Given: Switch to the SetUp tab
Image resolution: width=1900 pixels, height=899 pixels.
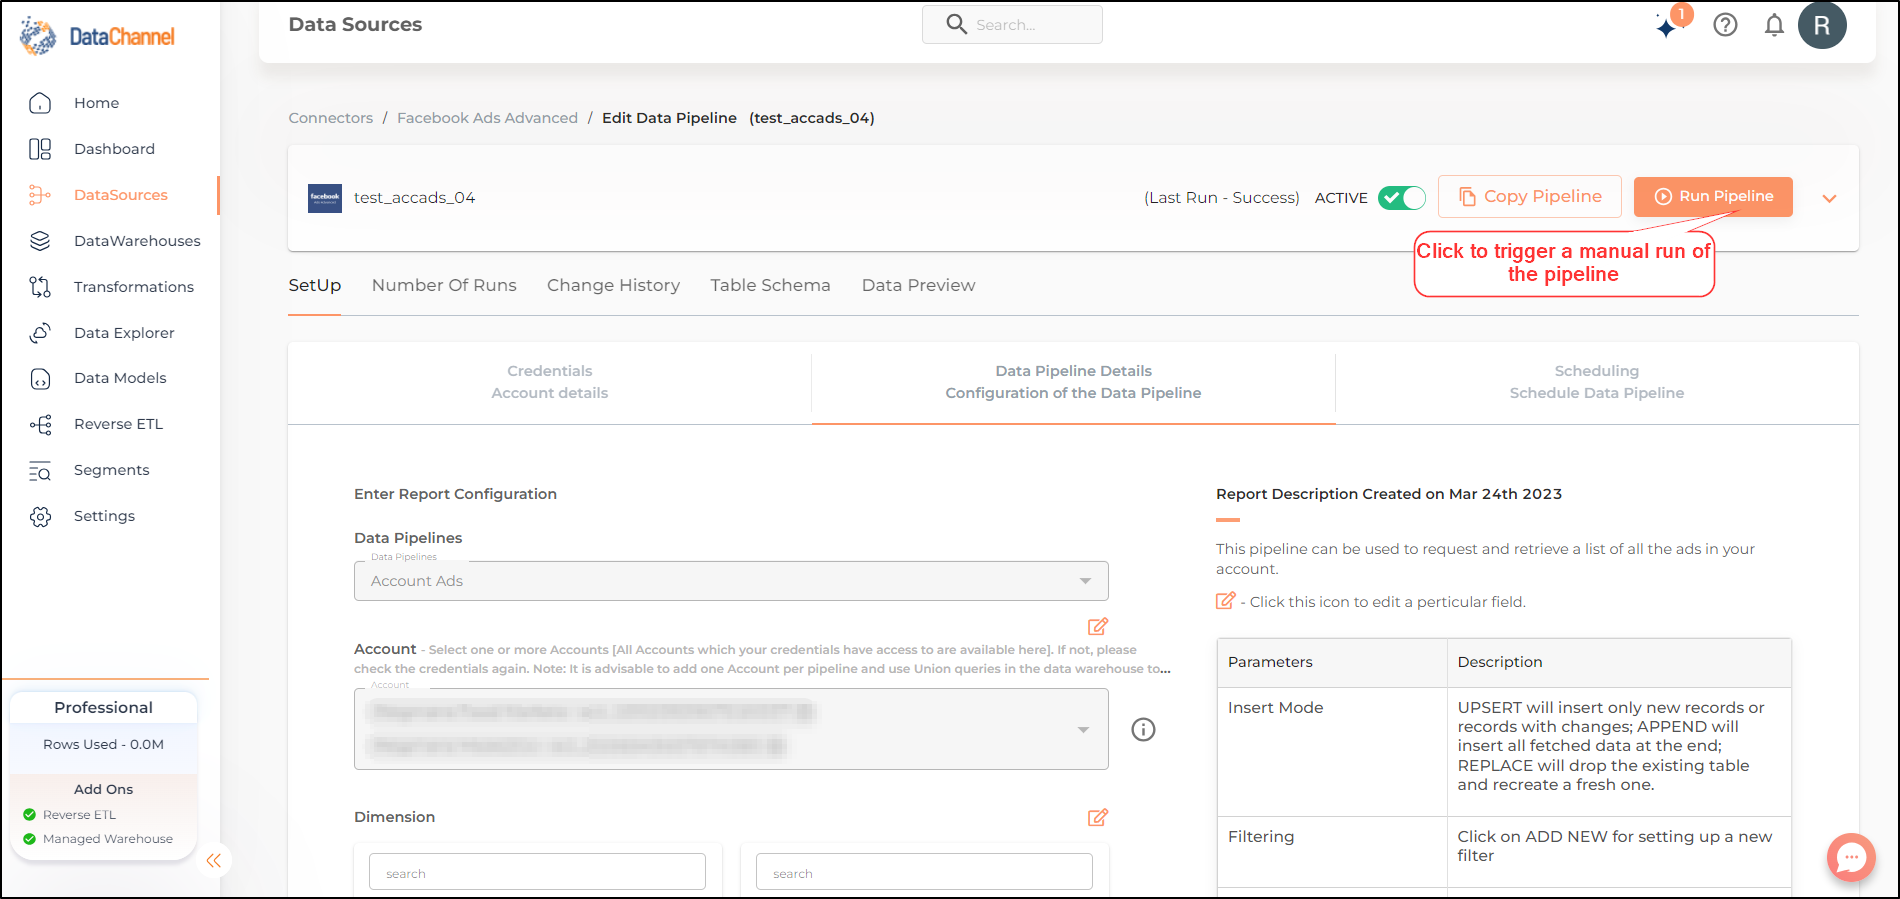Looking at the screenshot, I should 315,285.
